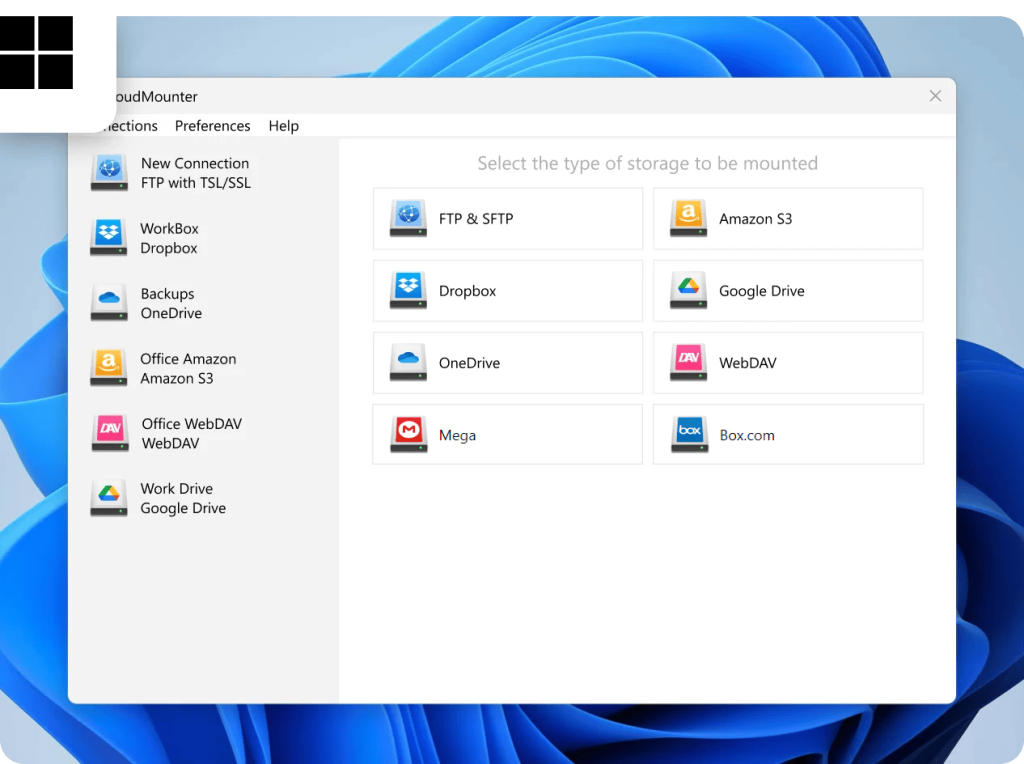
Task: Click the Windows logo
Action: pos(37,52)
